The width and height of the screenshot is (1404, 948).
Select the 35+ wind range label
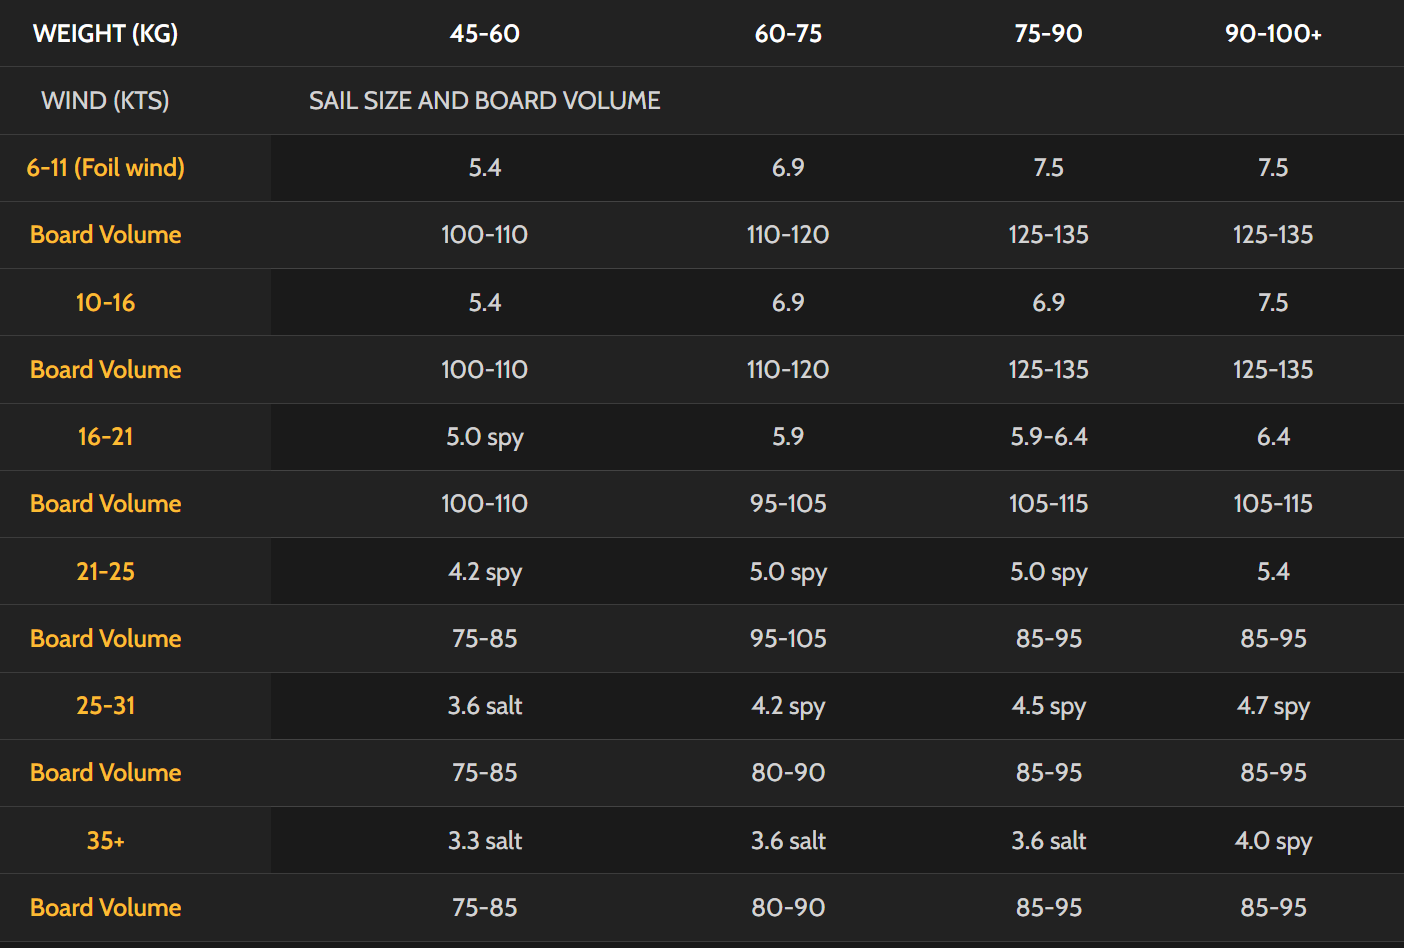pyautogui.click(x=105, y=841)
